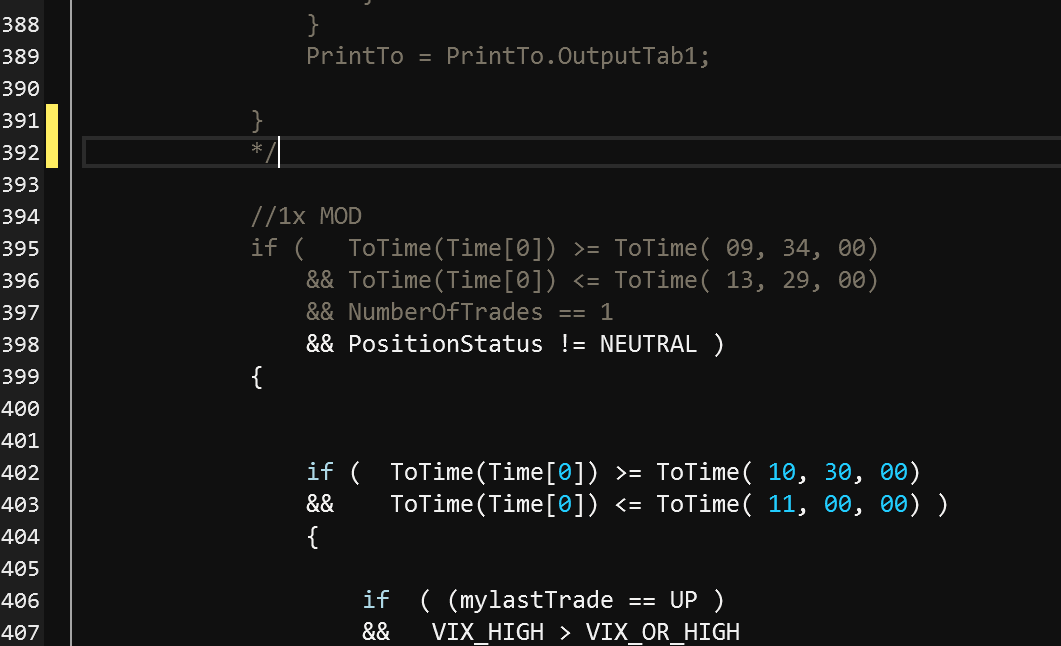
Task: Click the "PrintTo.OutputTab1" text on line 389
Action: (x=577, y=56)
